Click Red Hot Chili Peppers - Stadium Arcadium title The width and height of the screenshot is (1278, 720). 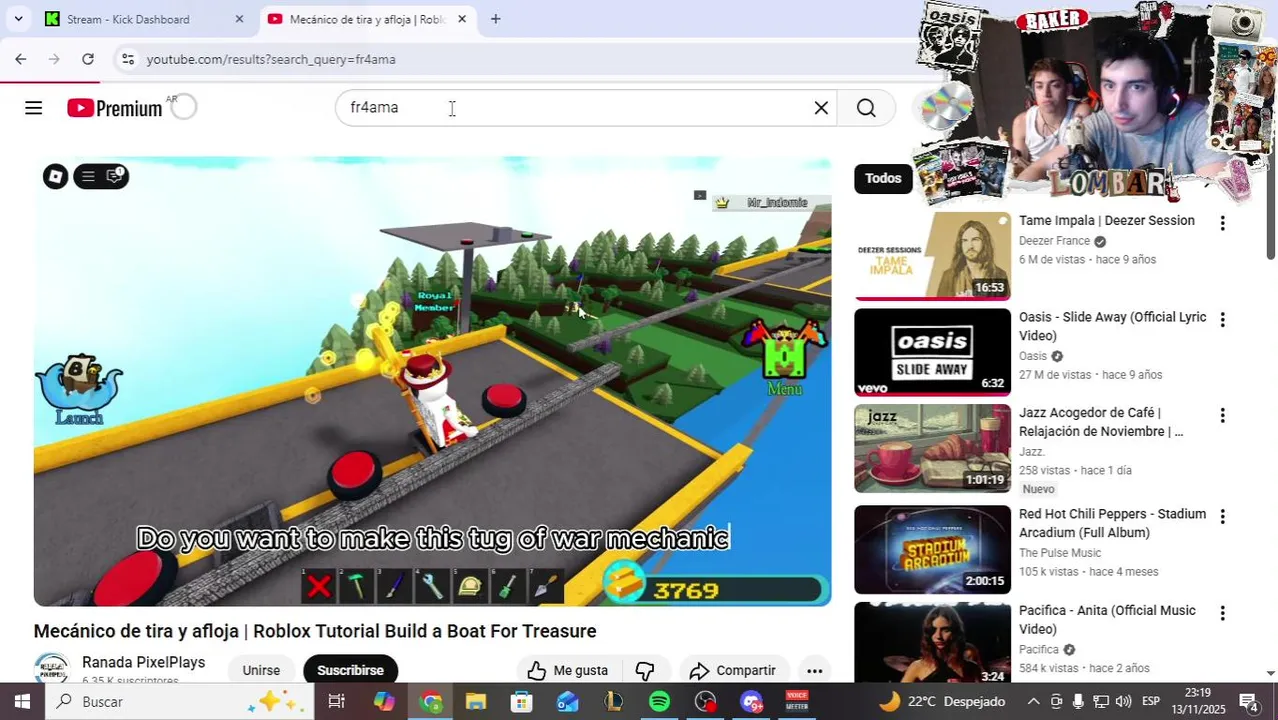pyautogui.click(x=1112, y=523)
